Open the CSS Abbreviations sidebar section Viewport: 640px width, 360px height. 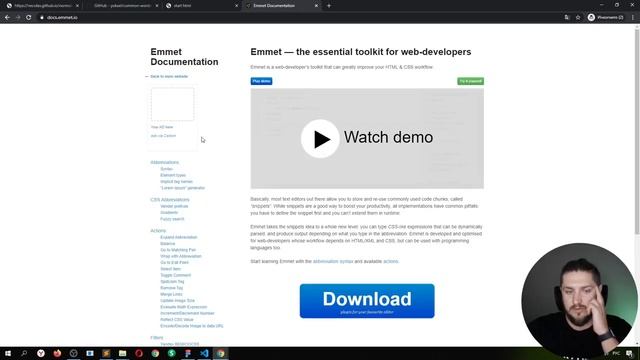coord(170,200)
